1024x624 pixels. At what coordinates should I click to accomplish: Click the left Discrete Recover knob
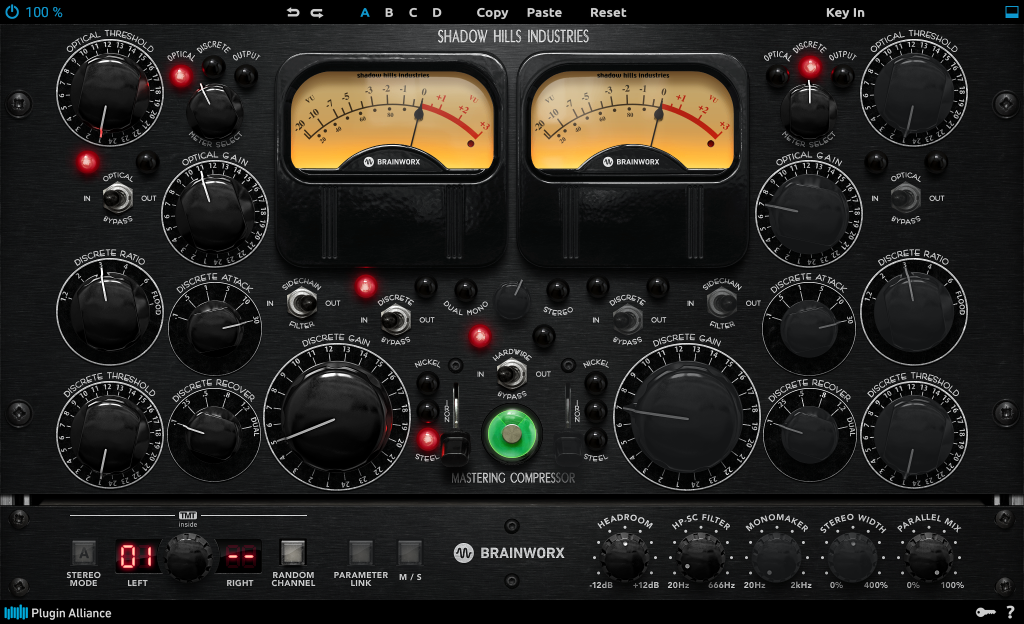coord(214,433)
